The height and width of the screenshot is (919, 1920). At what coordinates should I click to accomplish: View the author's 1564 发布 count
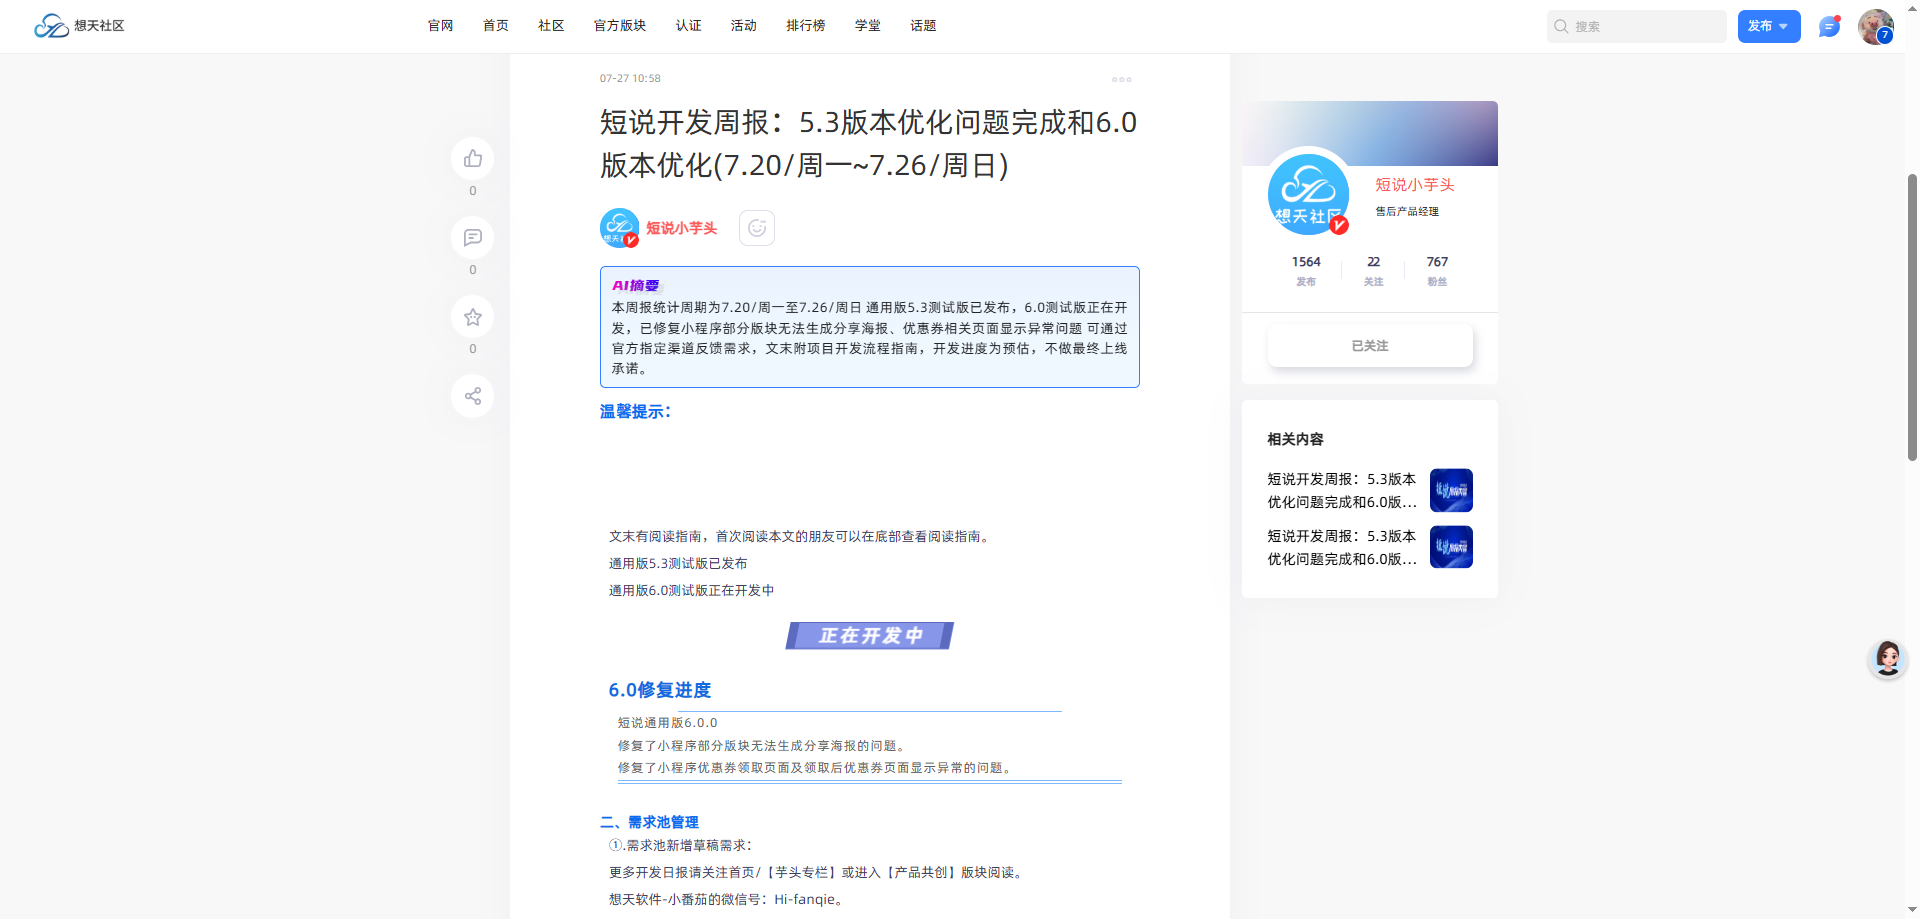coord(1306,270)
